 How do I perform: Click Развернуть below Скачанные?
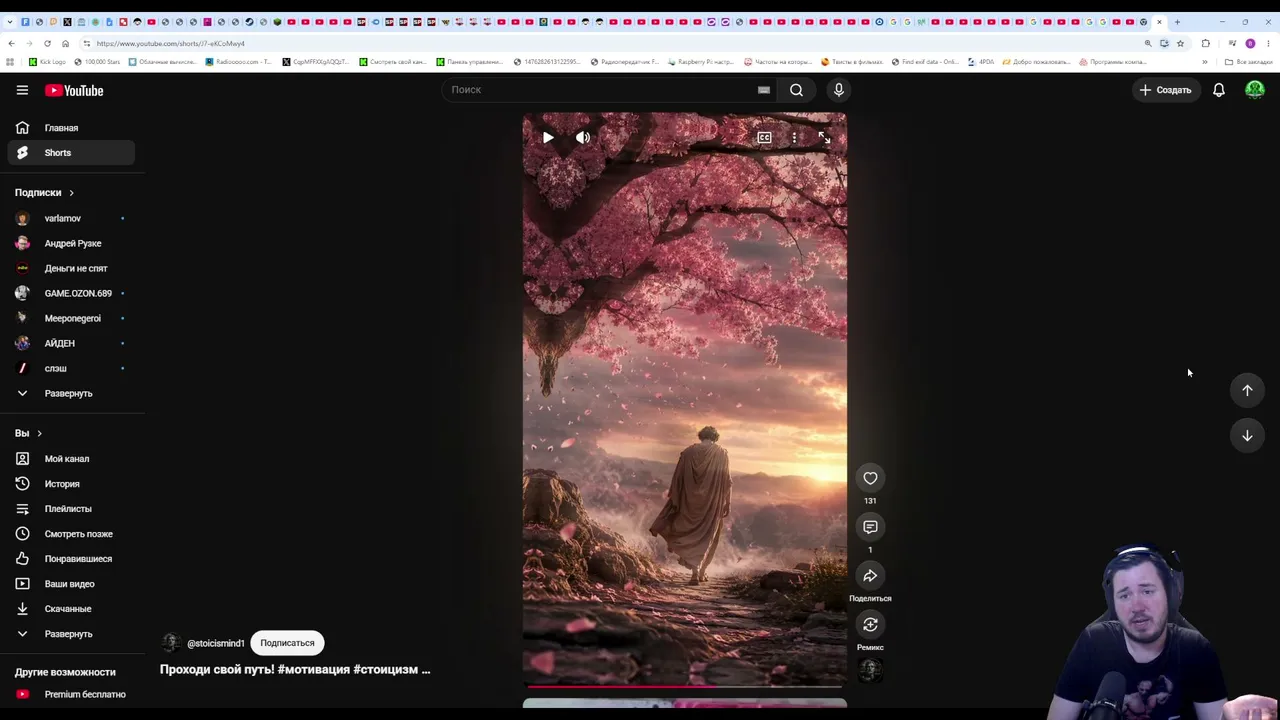(x=70, y=634)
